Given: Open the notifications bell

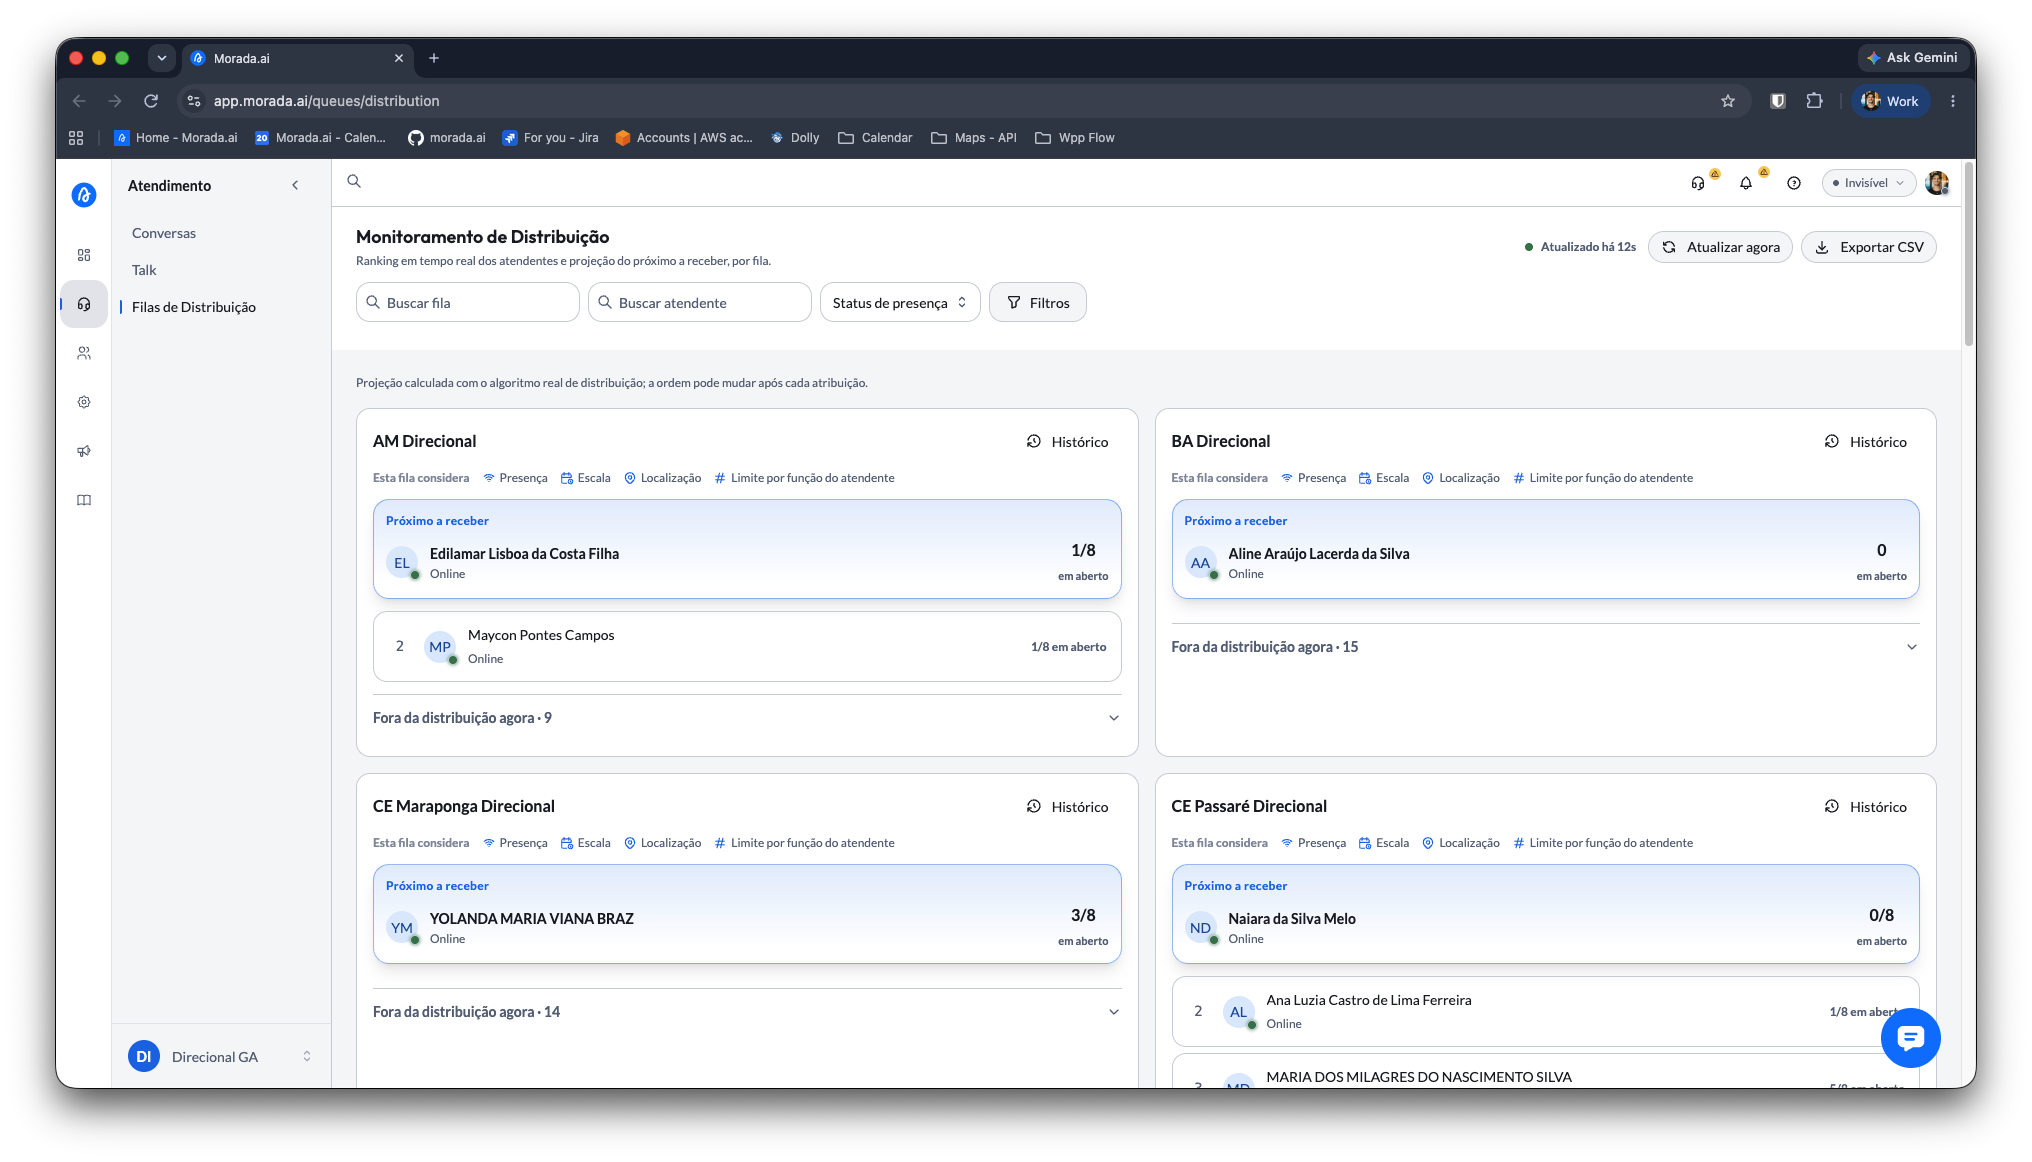Looking at the screenshot, I should tap(1746, 183).
